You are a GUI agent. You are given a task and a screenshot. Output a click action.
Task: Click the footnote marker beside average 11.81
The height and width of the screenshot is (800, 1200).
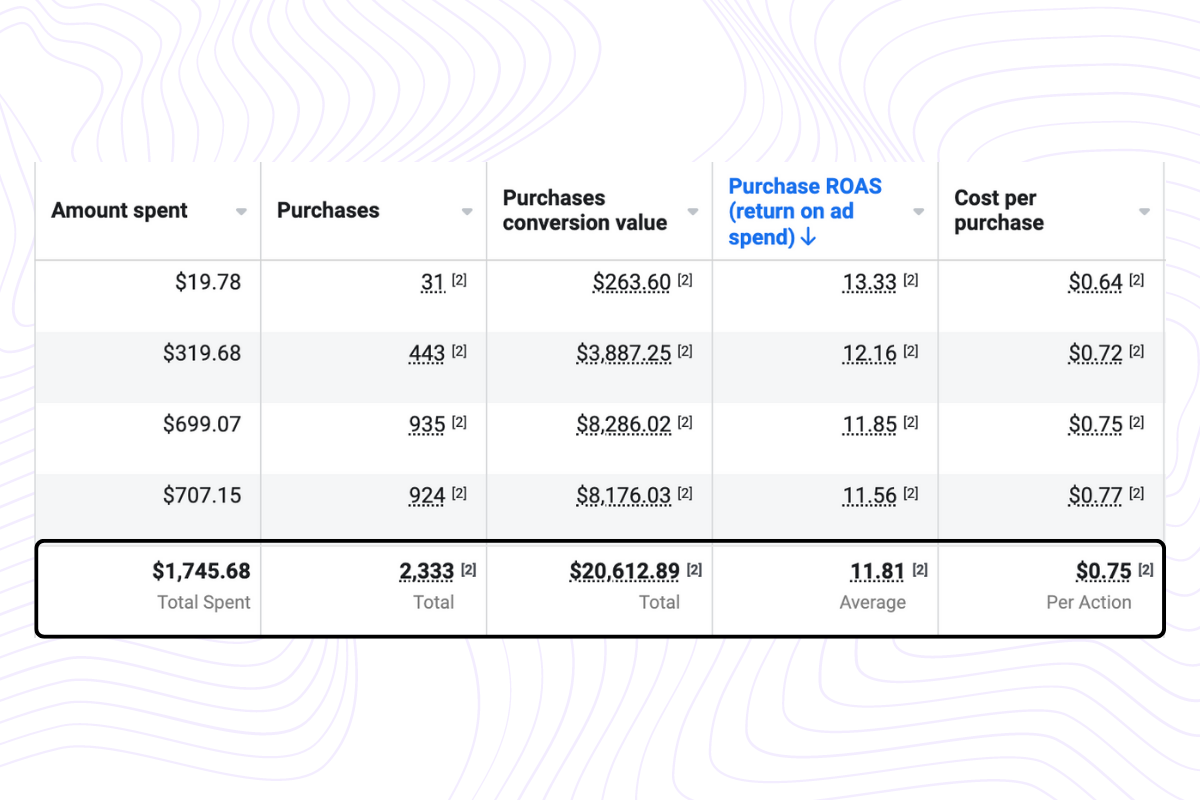921,570
